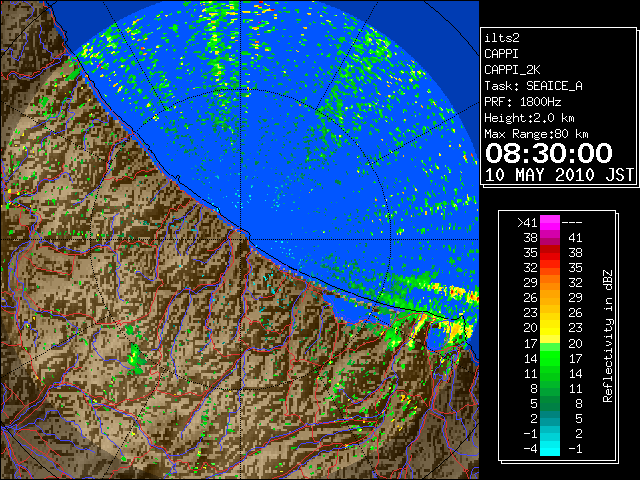Pick the yellow 20–23 dBZ color band
Screen dimensions: 640x480
(x=550, y=328)
